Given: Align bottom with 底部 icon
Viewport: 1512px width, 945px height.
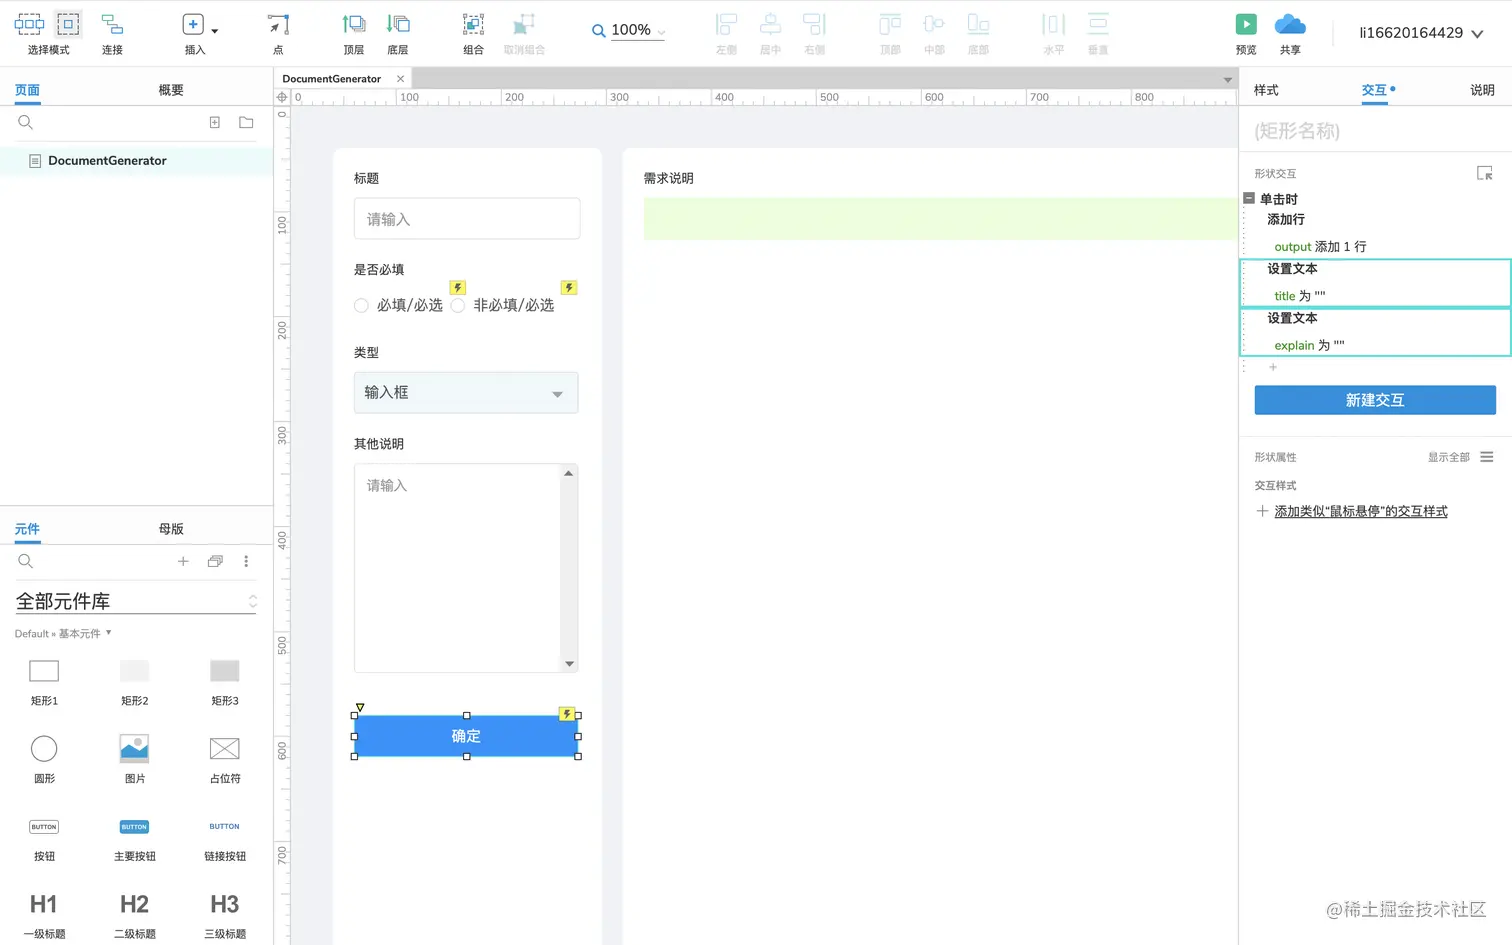Looking at the screenshot, I should 978,24.
